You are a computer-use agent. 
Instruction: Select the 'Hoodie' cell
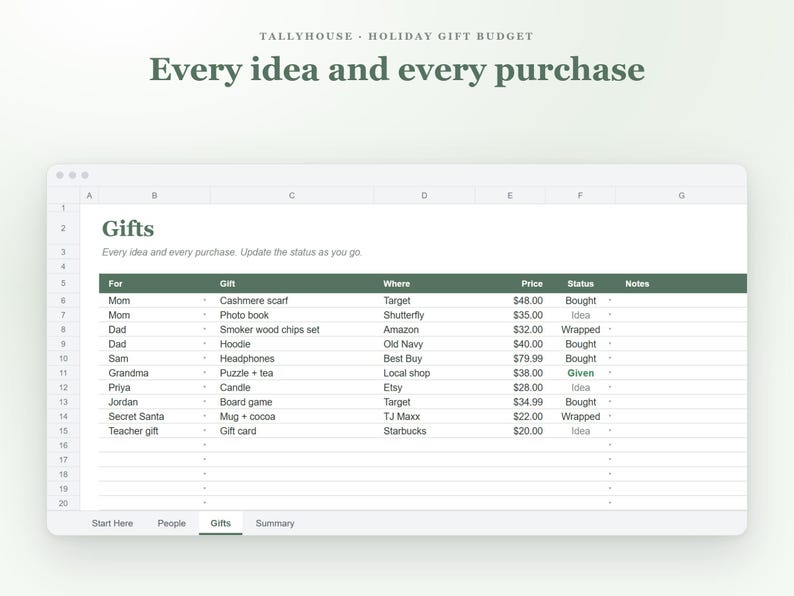292,344
